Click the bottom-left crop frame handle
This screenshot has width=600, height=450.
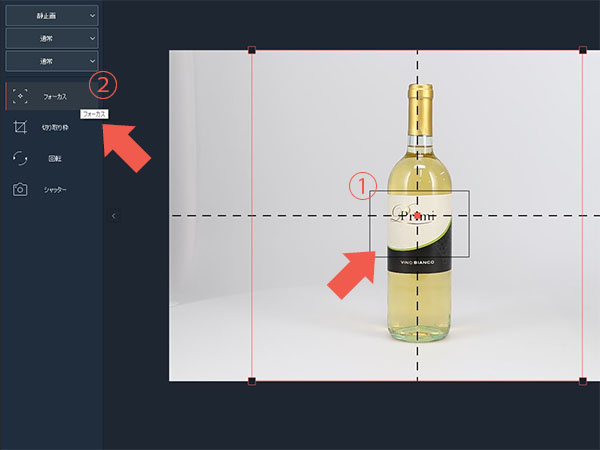point(251,380)
